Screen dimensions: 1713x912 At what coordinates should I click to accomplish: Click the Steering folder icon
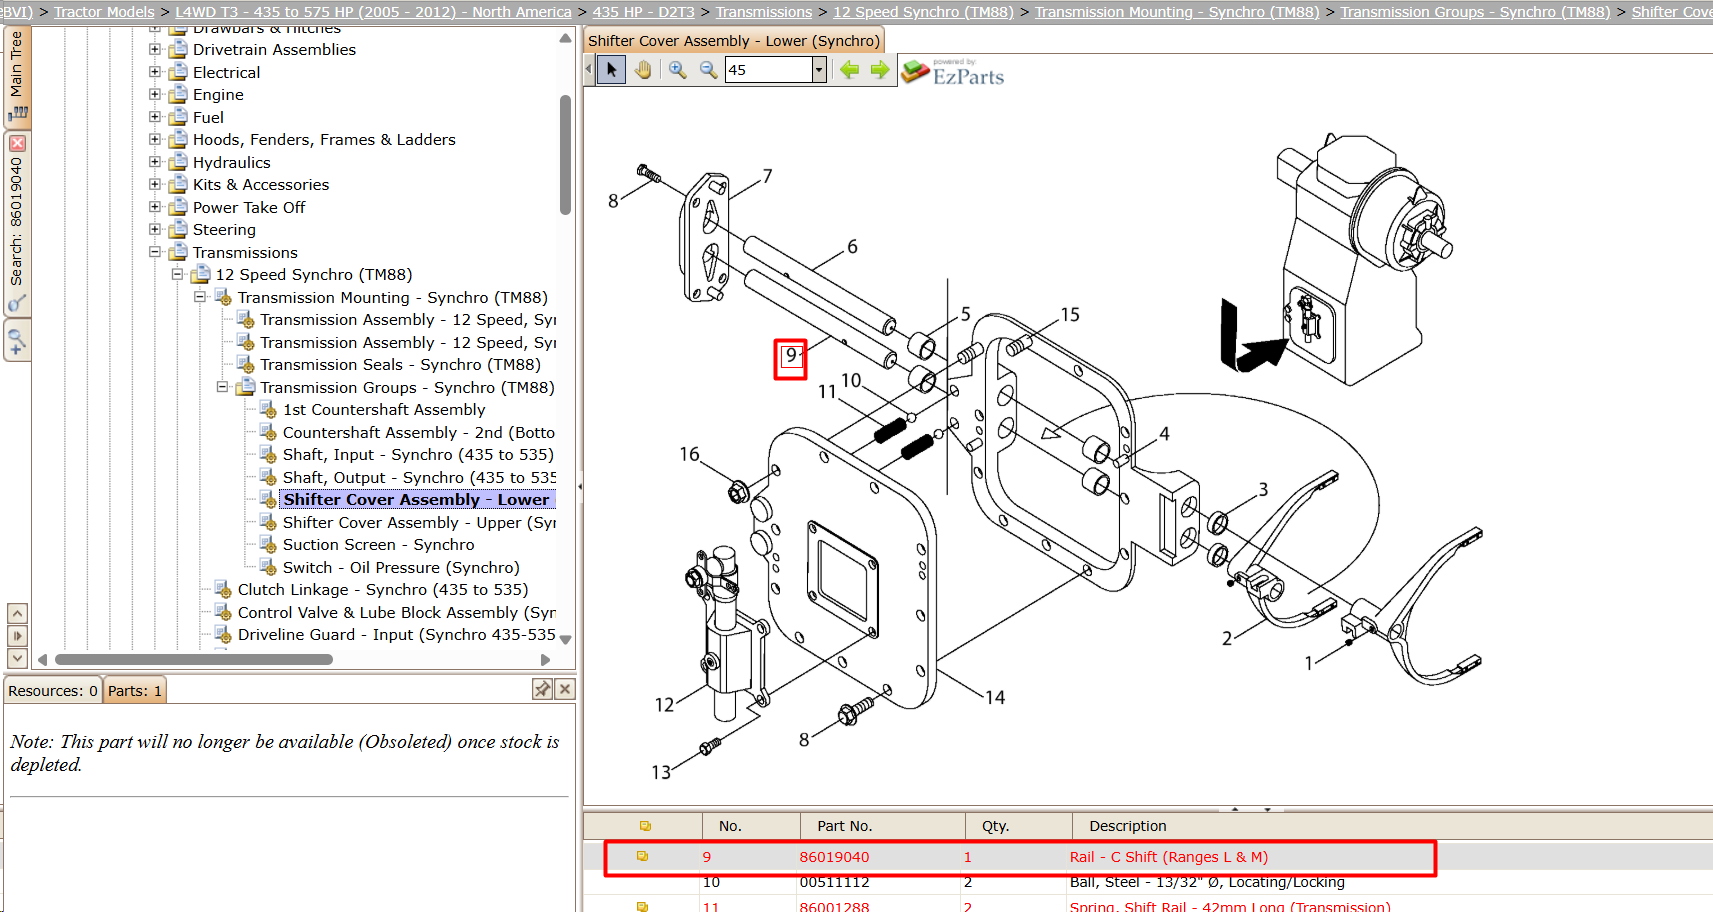pyautogui.click(x=178, y=229)
